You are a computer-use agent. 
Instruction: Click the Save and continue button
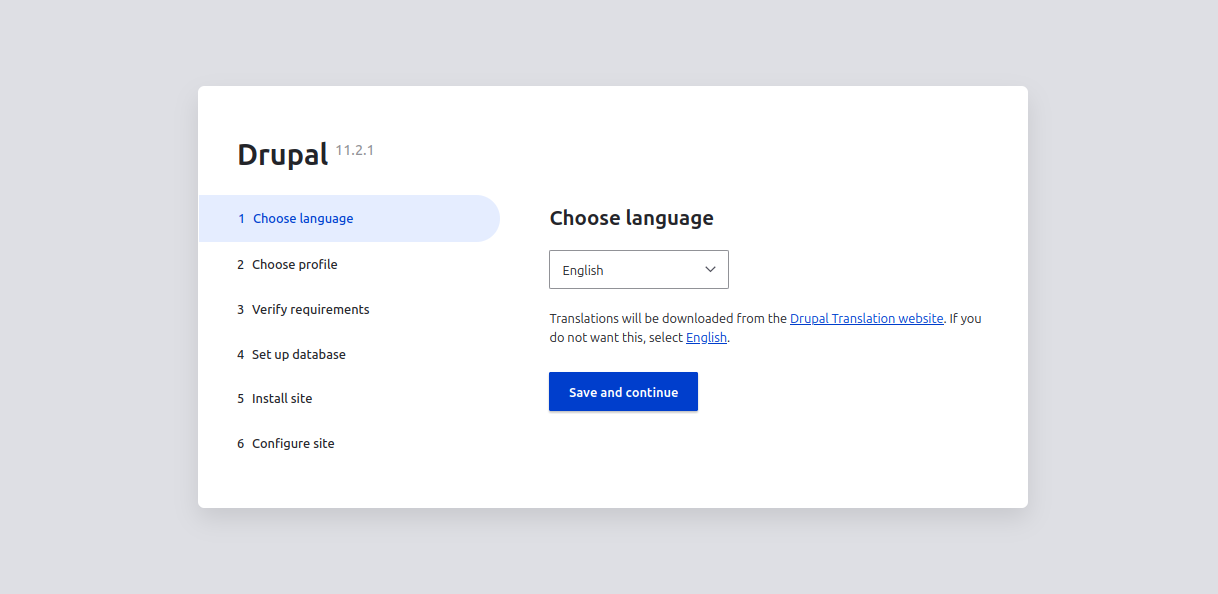coord(623,392)
